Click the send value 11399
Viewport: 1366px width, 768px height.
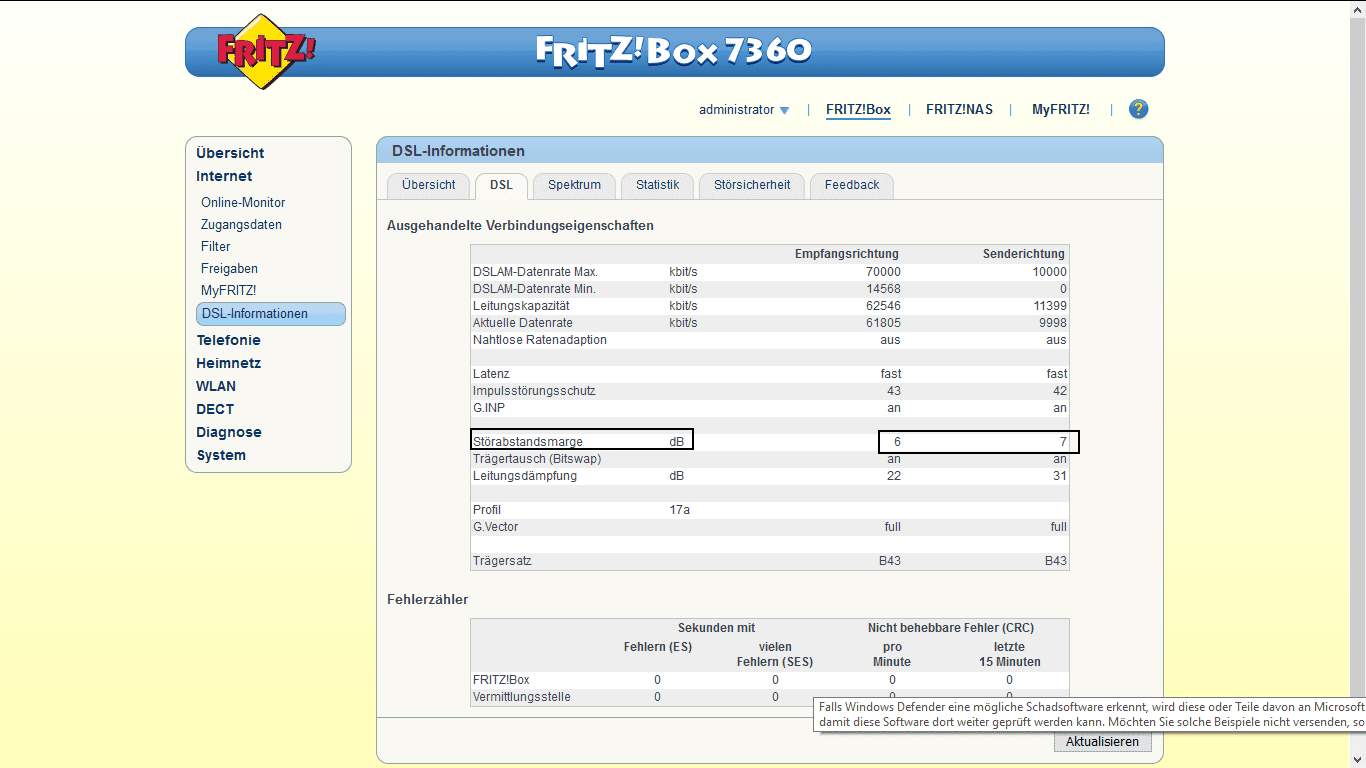tap(1049, 306)
